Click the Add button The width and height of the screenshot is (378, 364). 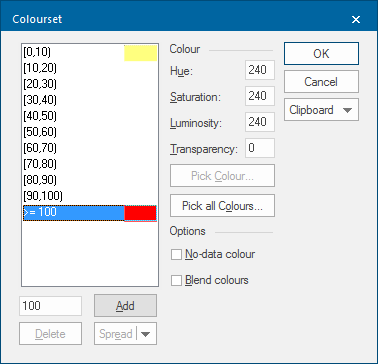125,306
